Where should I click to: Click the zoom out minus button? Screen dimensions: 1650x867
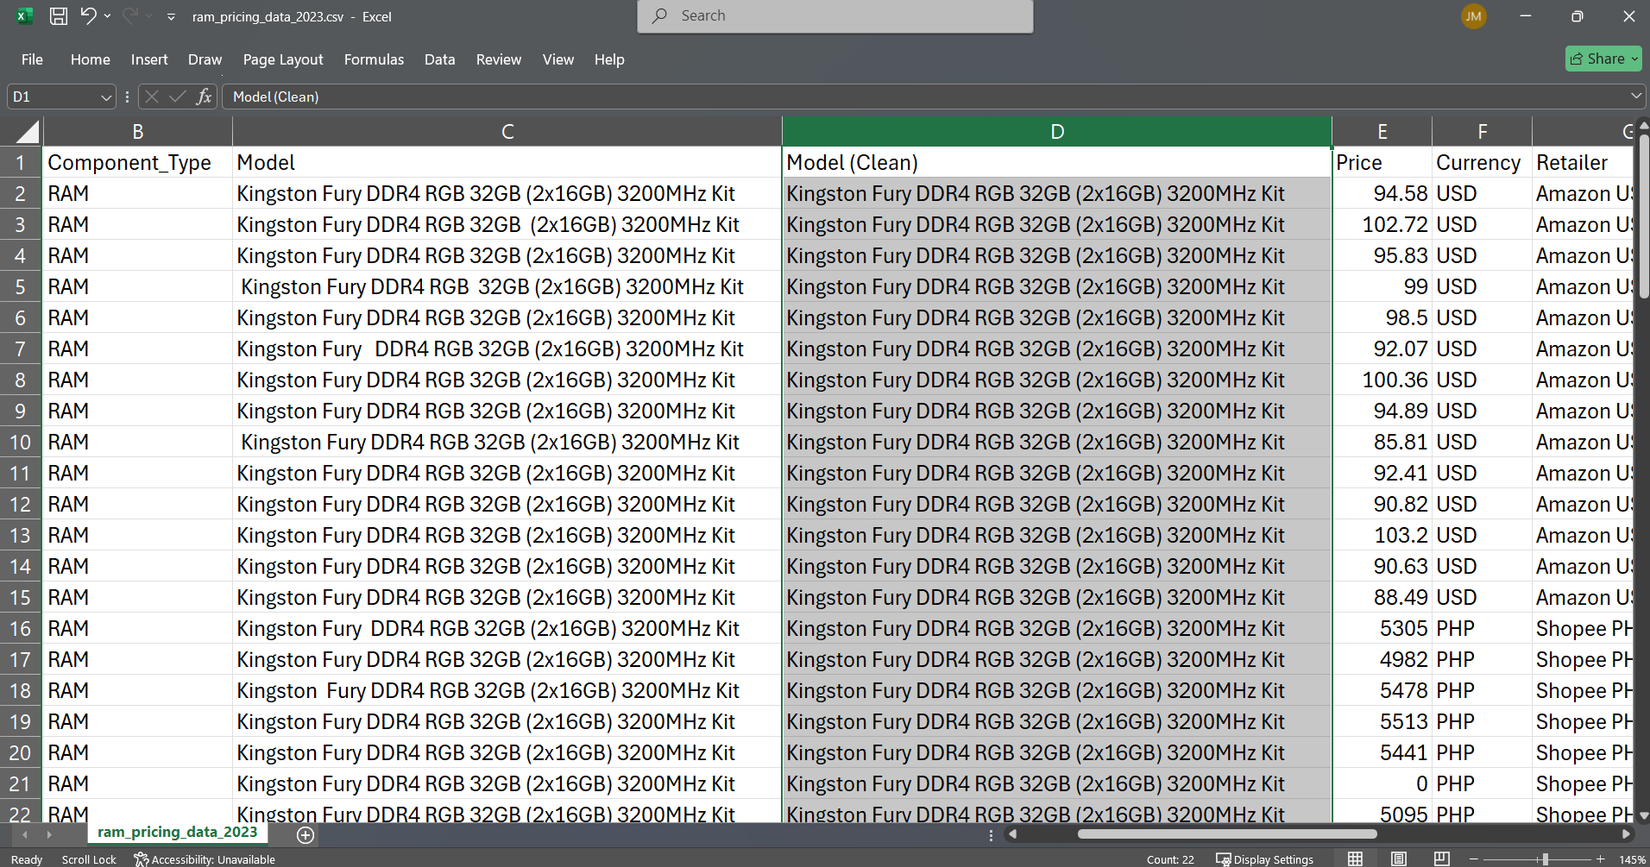[1473, 859]
